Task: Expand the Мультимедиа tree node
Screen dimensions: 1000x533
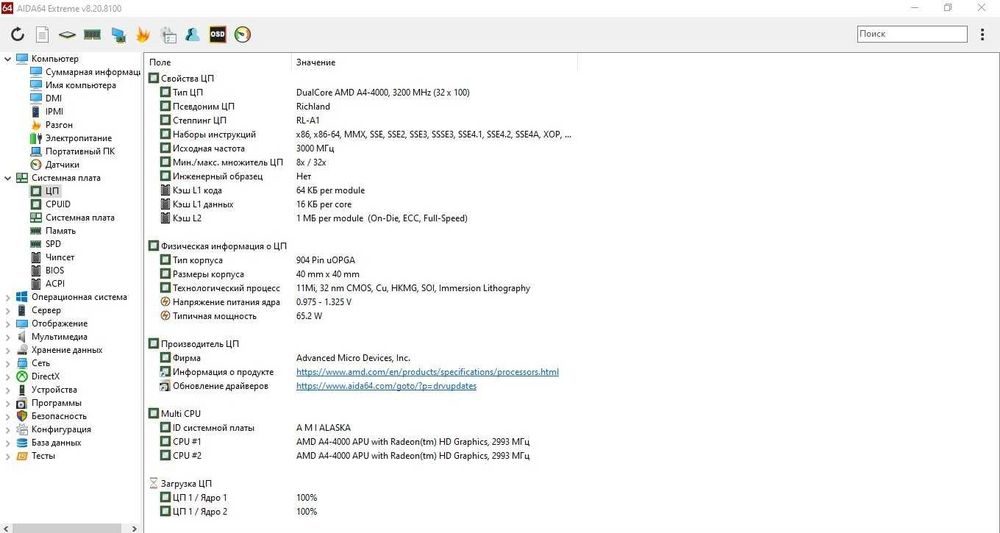Action: [x=8, y=337]
